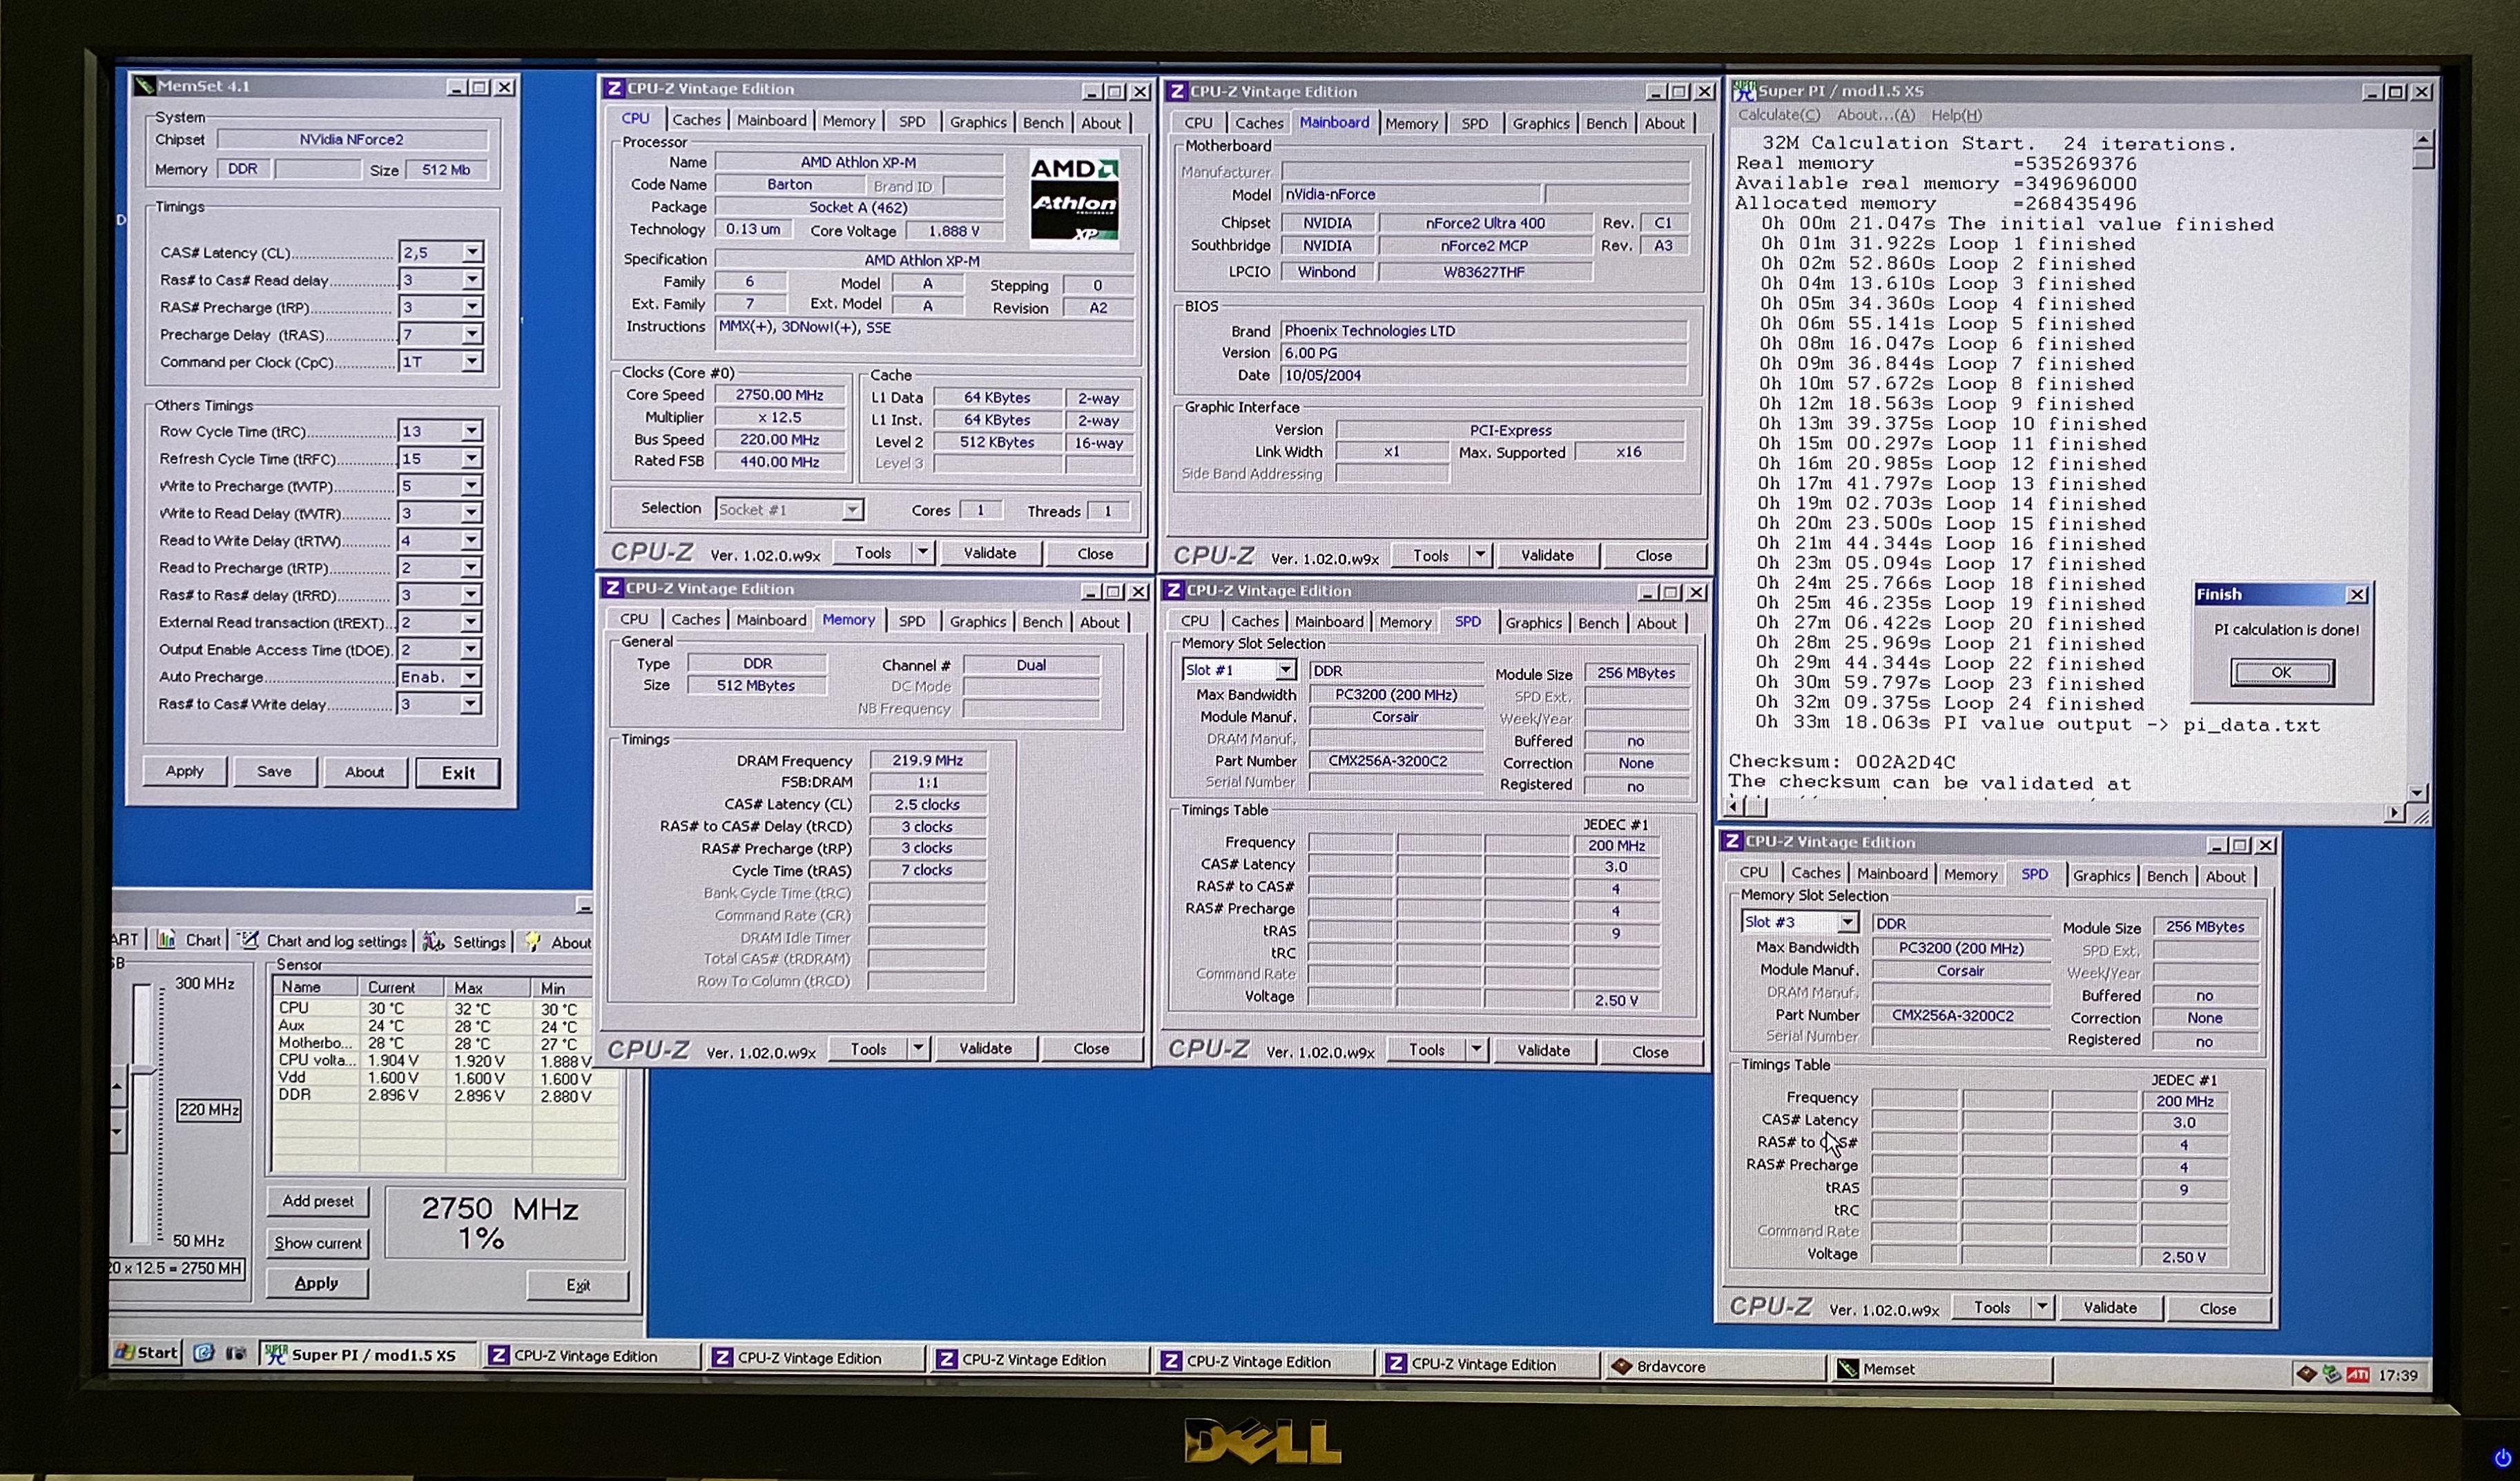Expand the Slot #1 memory slot dropdown
The height and width of the screenshot is (1481, 2520).
(x=1285, y=670)
